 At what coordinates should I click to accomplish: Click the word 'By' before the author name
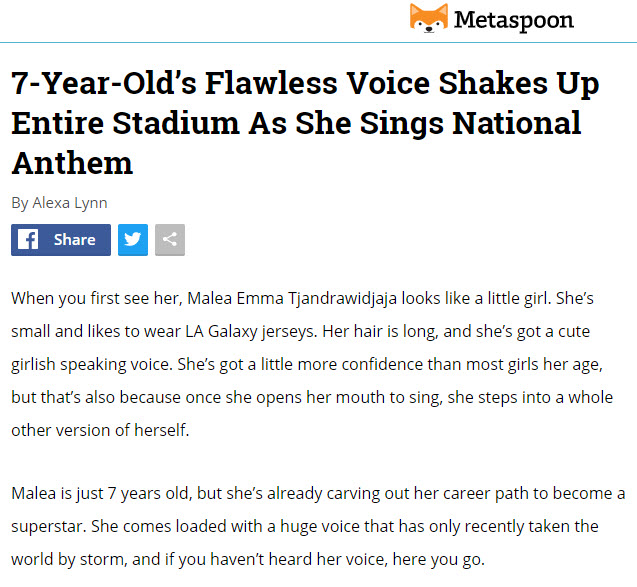[x=20, y=202]
